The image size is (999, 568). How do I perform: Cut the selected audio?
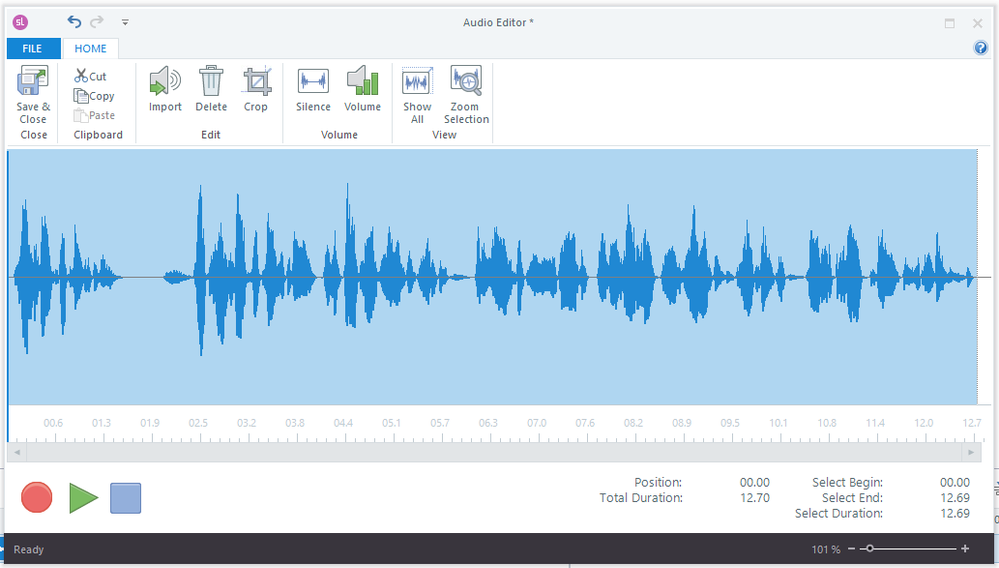pyautogui.click(x=90, y=76)
